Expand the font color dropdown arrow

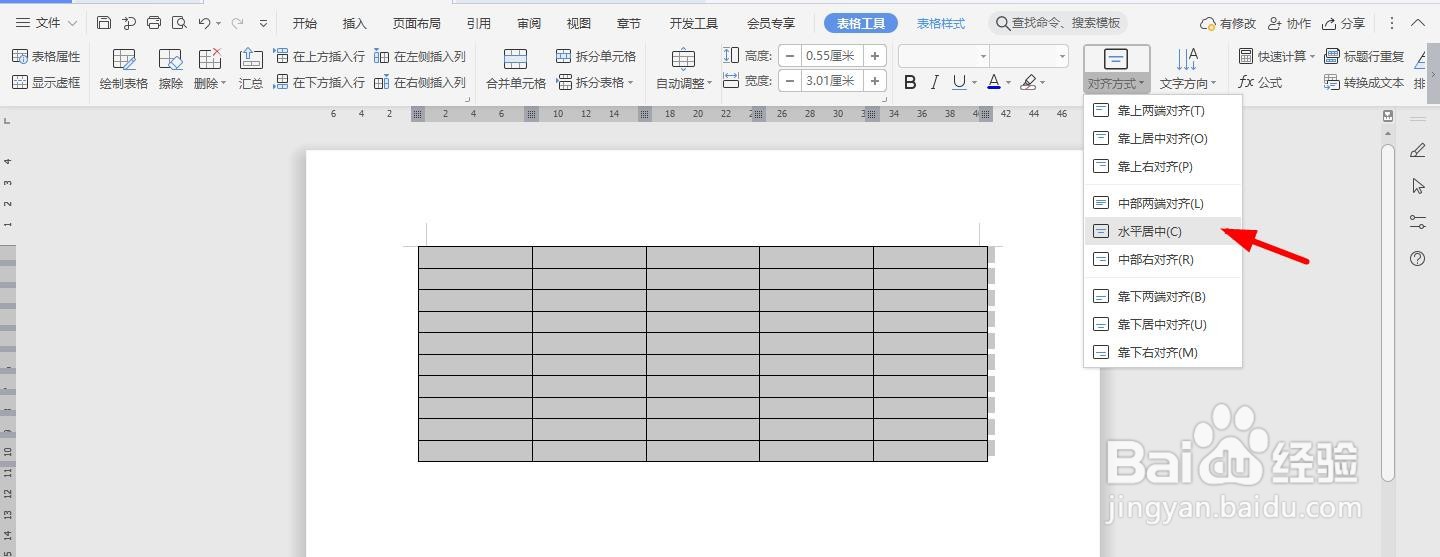click(1008, 83)
